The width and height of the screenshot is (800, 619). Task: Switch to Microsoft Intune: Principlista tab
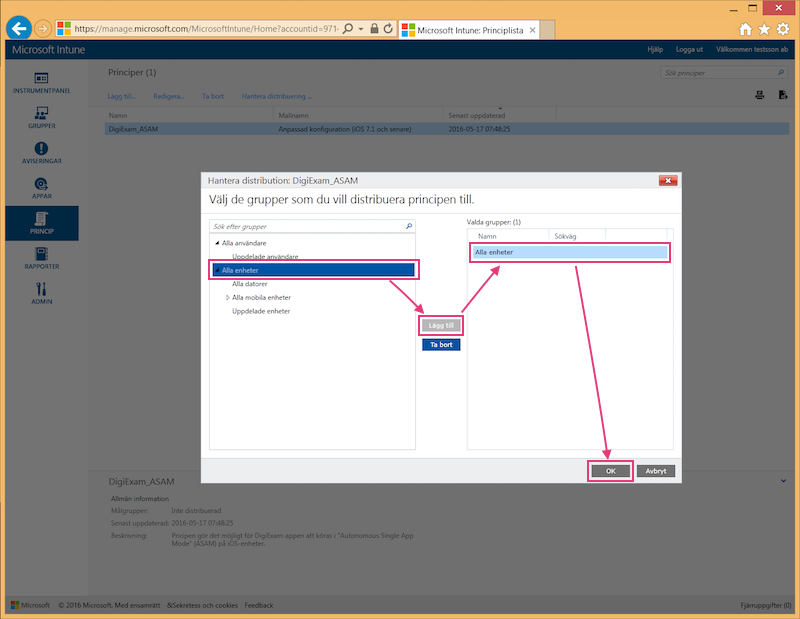(x=469, y=30)
